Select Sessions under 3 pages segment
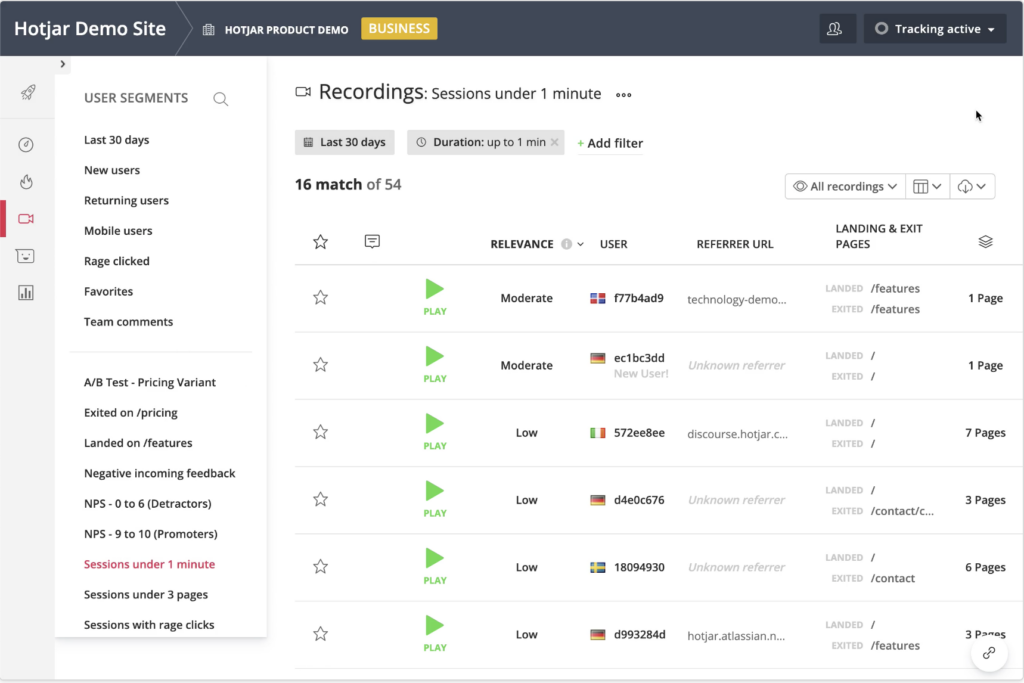 (146, 595)
